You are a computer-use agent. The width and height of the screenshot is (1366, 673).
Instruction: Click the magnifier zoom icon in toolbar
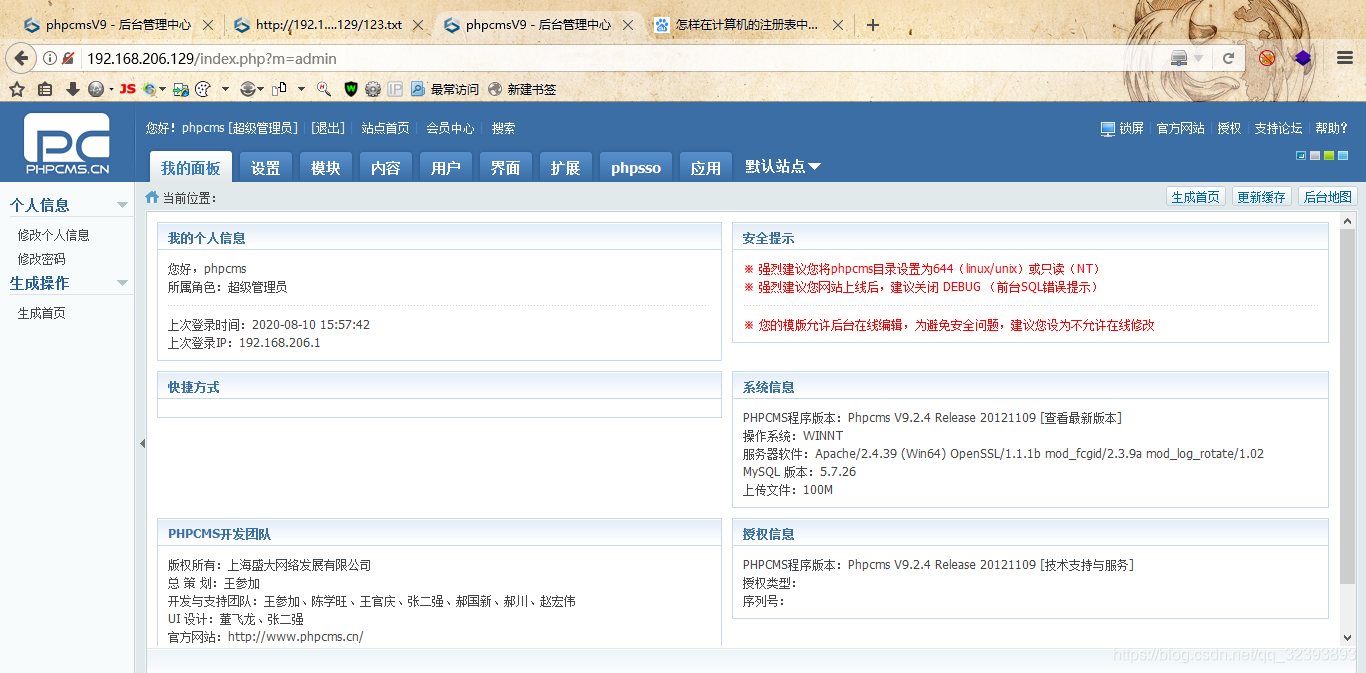[323, 89]
